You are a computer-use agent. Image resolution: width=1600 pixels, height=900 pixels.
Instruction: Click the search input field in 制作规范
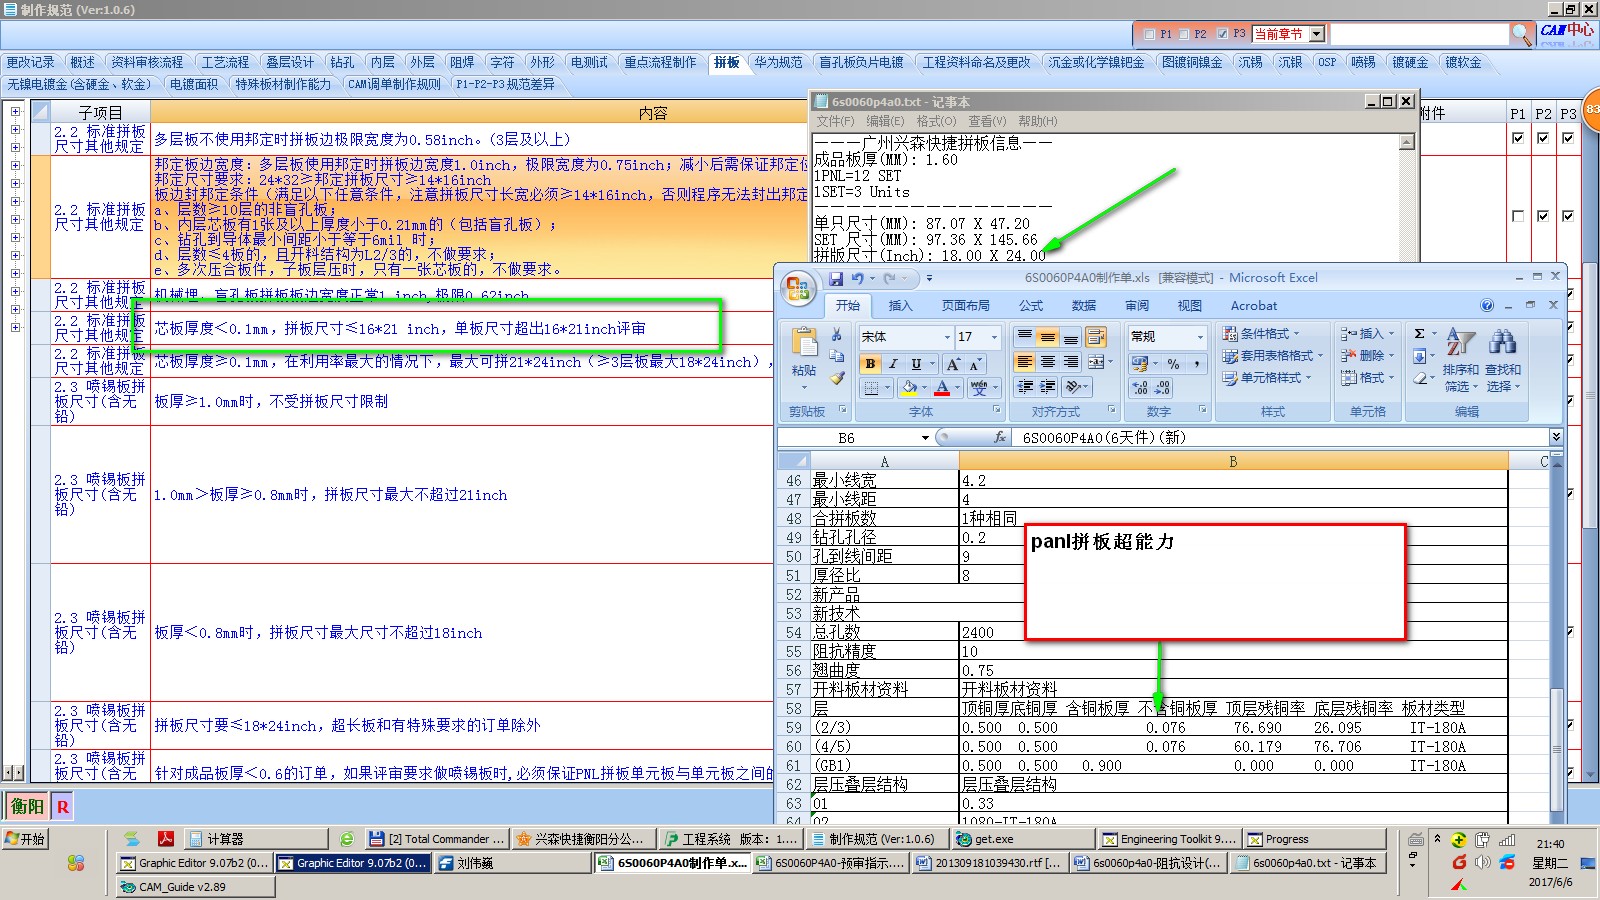coord(1418,34)
